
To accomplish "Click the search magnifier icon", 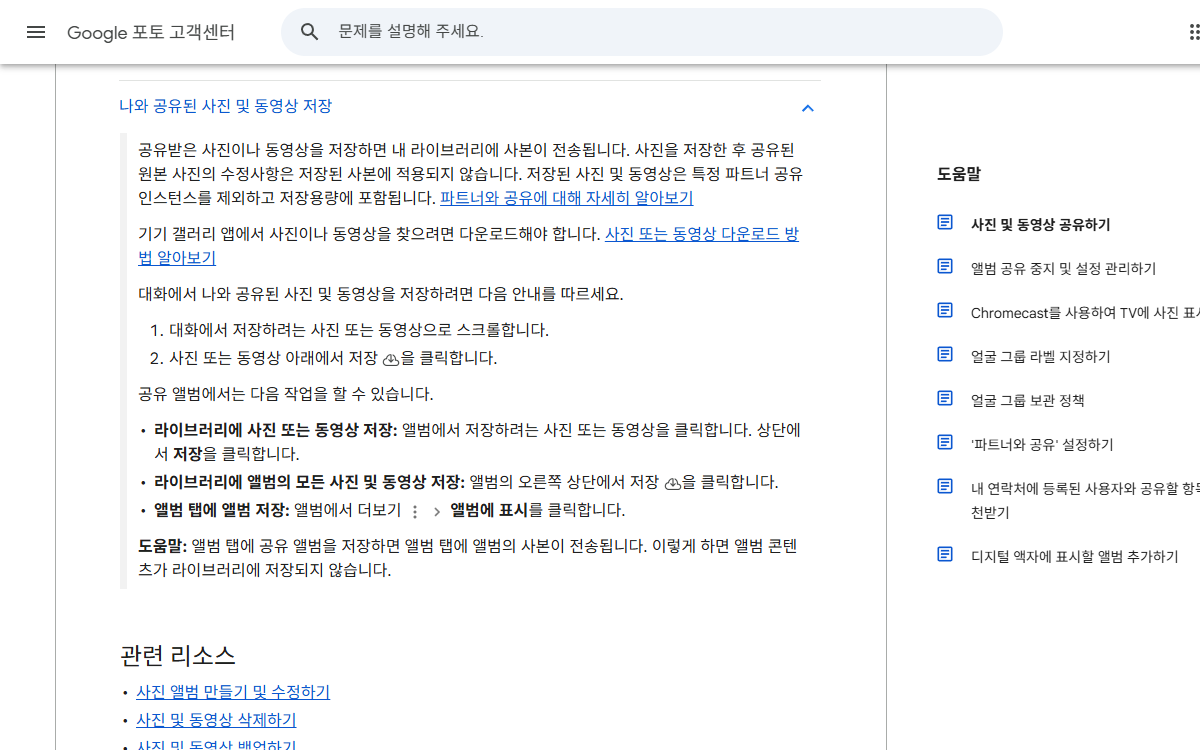I will [x=310, y=32].
